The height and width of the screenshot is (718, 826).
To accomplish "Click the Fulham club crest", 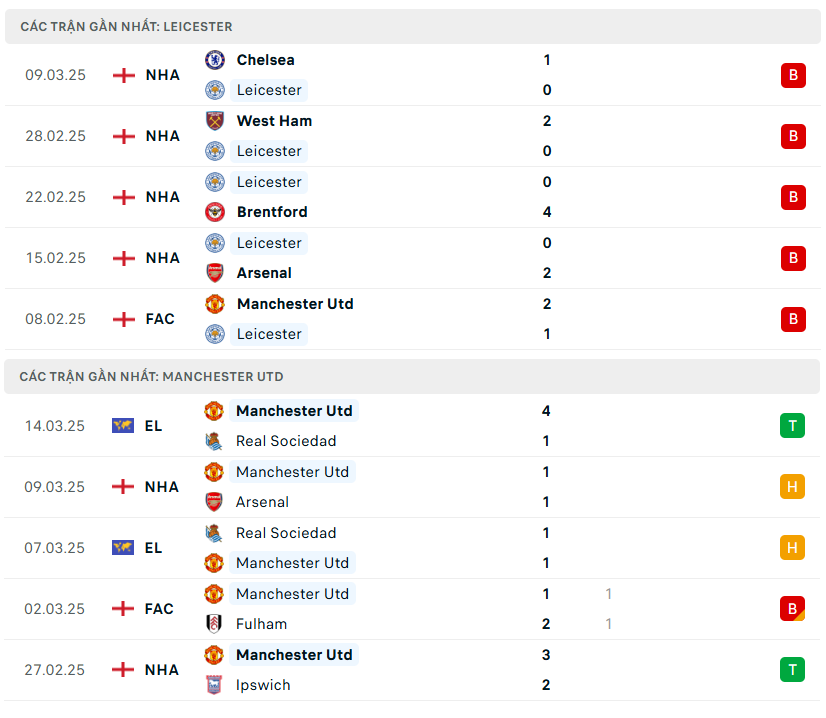I will (x=214, y=624).
